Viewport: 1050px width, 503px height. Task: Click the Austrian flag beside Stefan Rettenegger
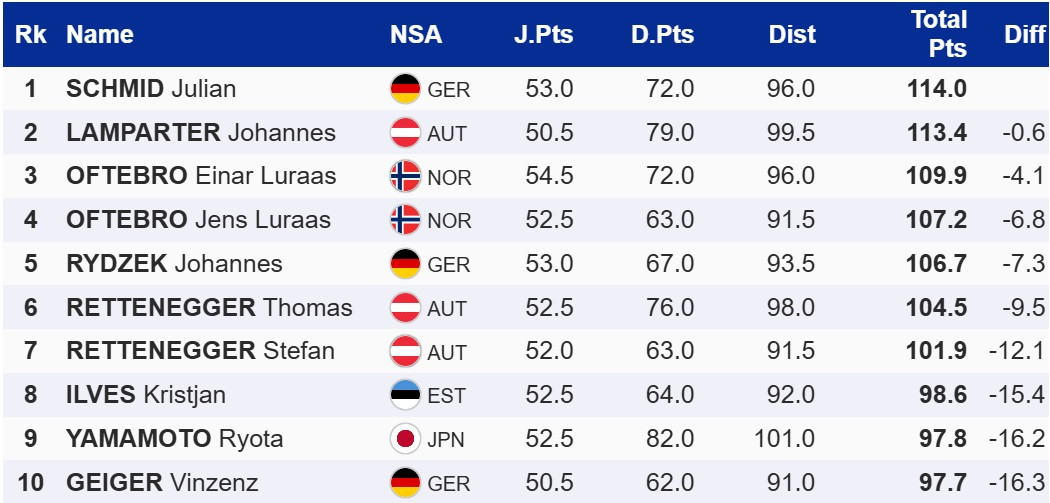[x=405, y=351]
